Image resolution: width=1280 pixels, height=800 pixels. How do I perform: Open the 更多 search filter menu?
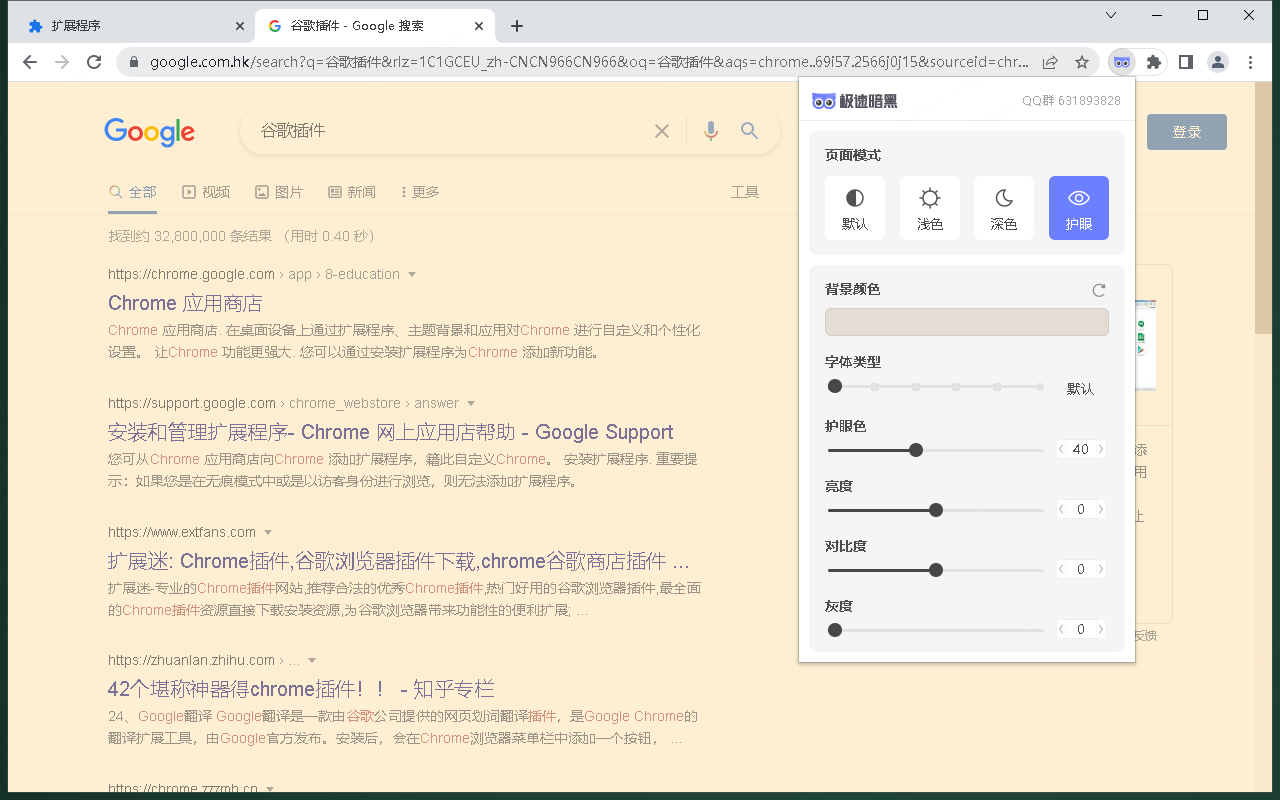419,192
